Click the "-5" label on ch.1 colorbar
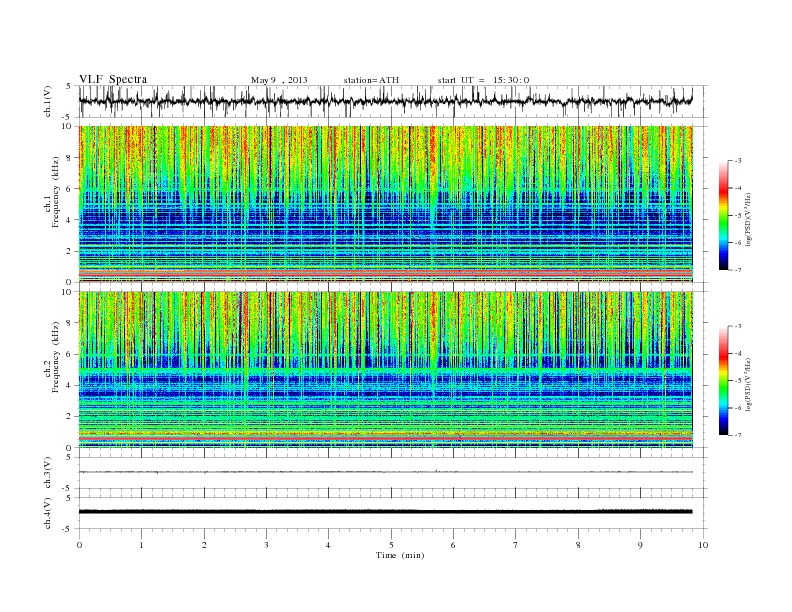The image size is (792, 612). (x=738, y=215)
